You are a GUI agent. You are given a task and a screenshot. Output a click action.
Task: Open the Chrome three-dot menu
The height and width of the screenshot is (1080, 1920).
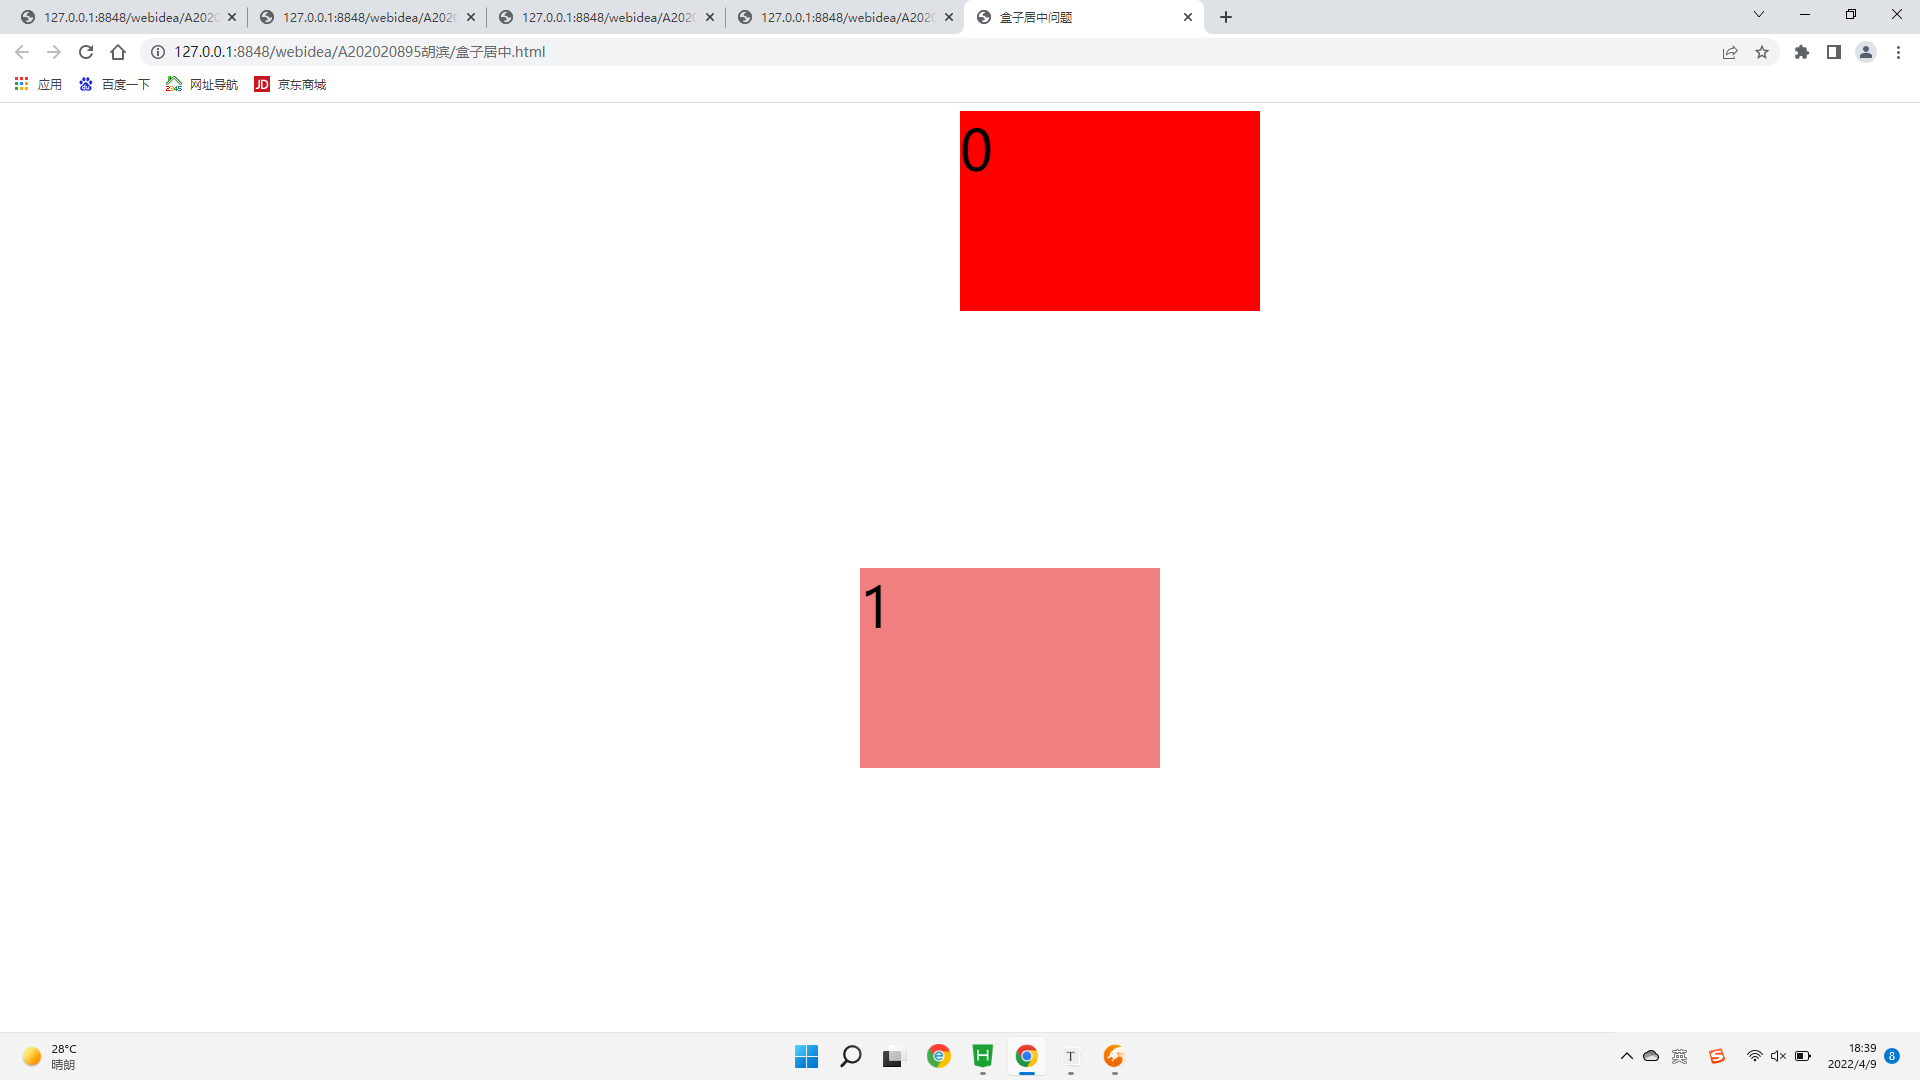[x=1898, y=52]
